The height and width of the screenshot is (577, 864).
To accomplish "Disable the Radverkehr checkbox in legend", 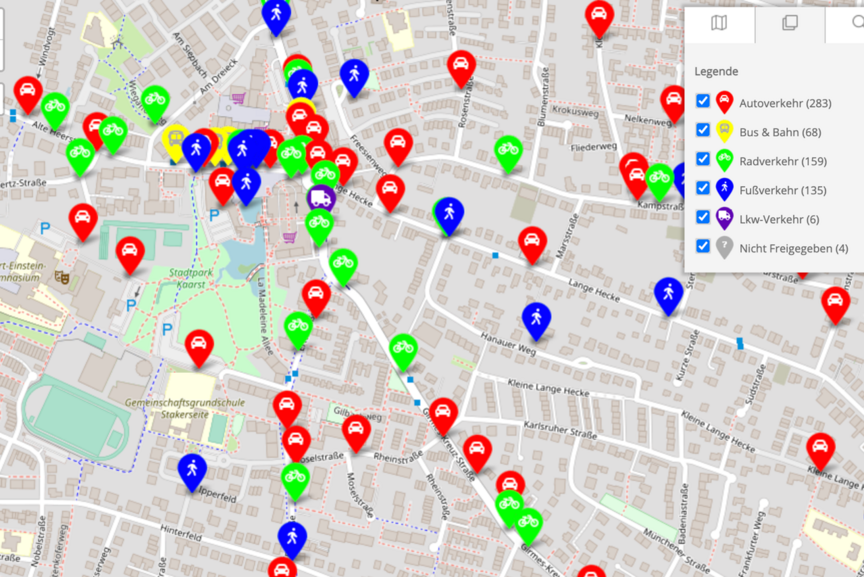I will pos(703,159).
